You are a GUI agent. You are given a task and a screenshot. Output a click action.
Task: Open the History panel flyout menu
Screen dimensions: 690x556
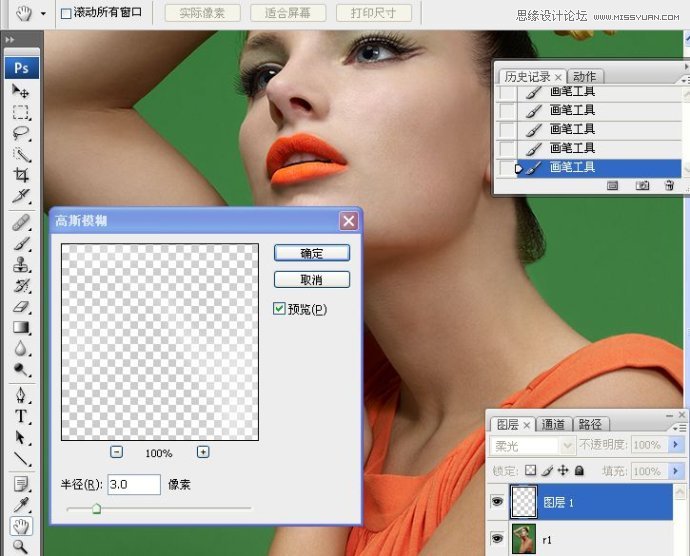pyautogui.click(x=685, y=81)
